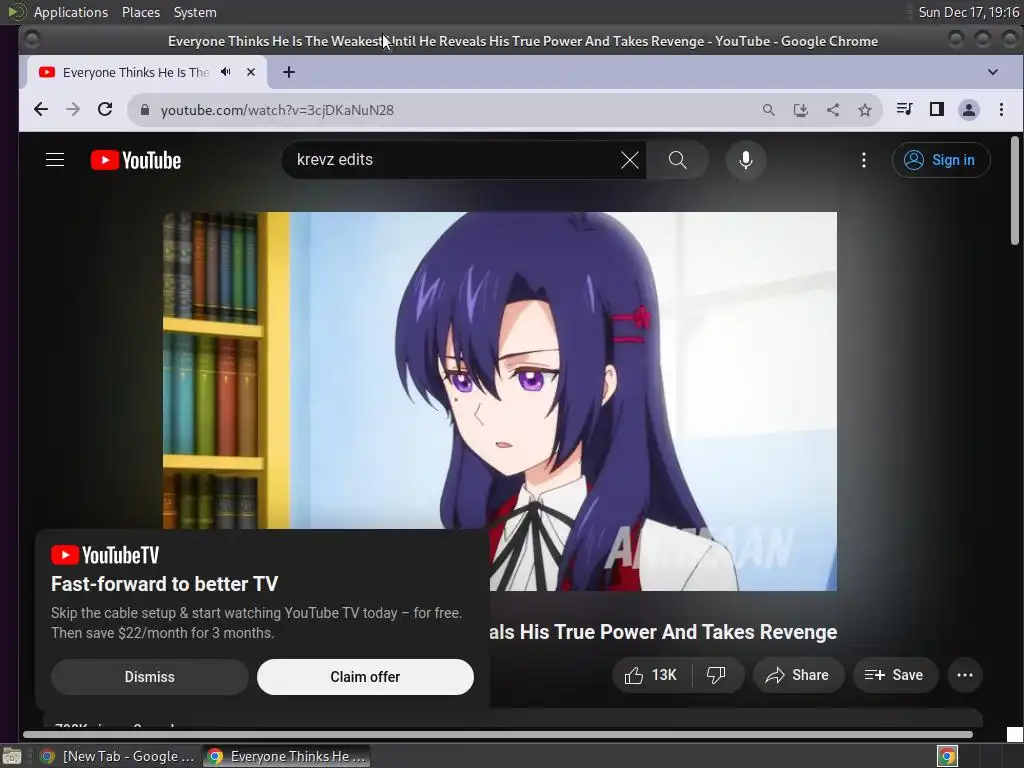Click the YouTube TV logo in promo
This screenshot has height=768, width=1024.
pos(105,555)
